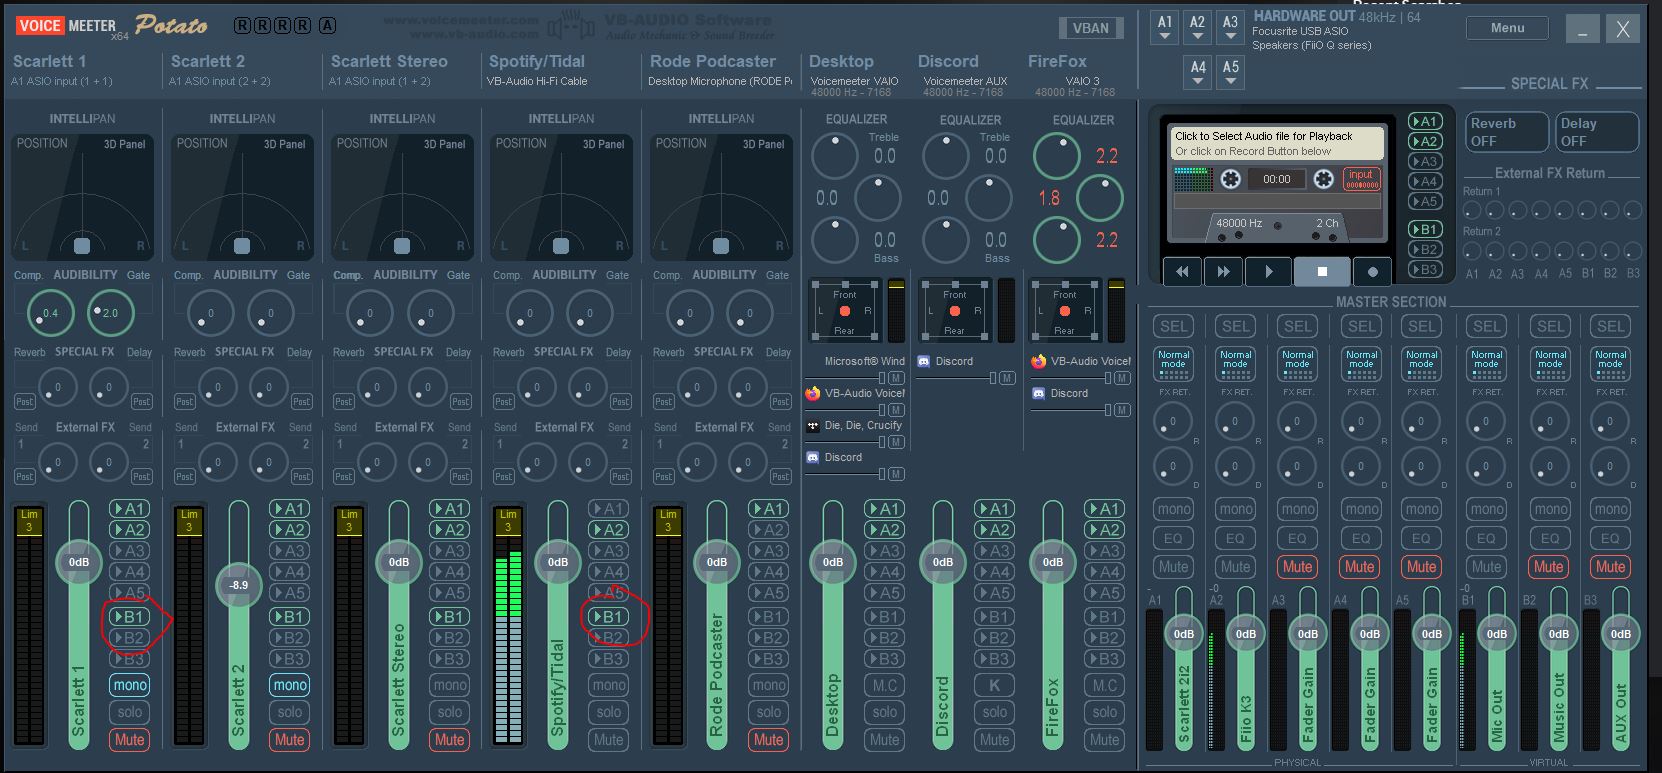Unmute the Music Out B2 master bus
Viewport: 1662px width, 773px height.
pyautogui.click(x=1548, y=567)
